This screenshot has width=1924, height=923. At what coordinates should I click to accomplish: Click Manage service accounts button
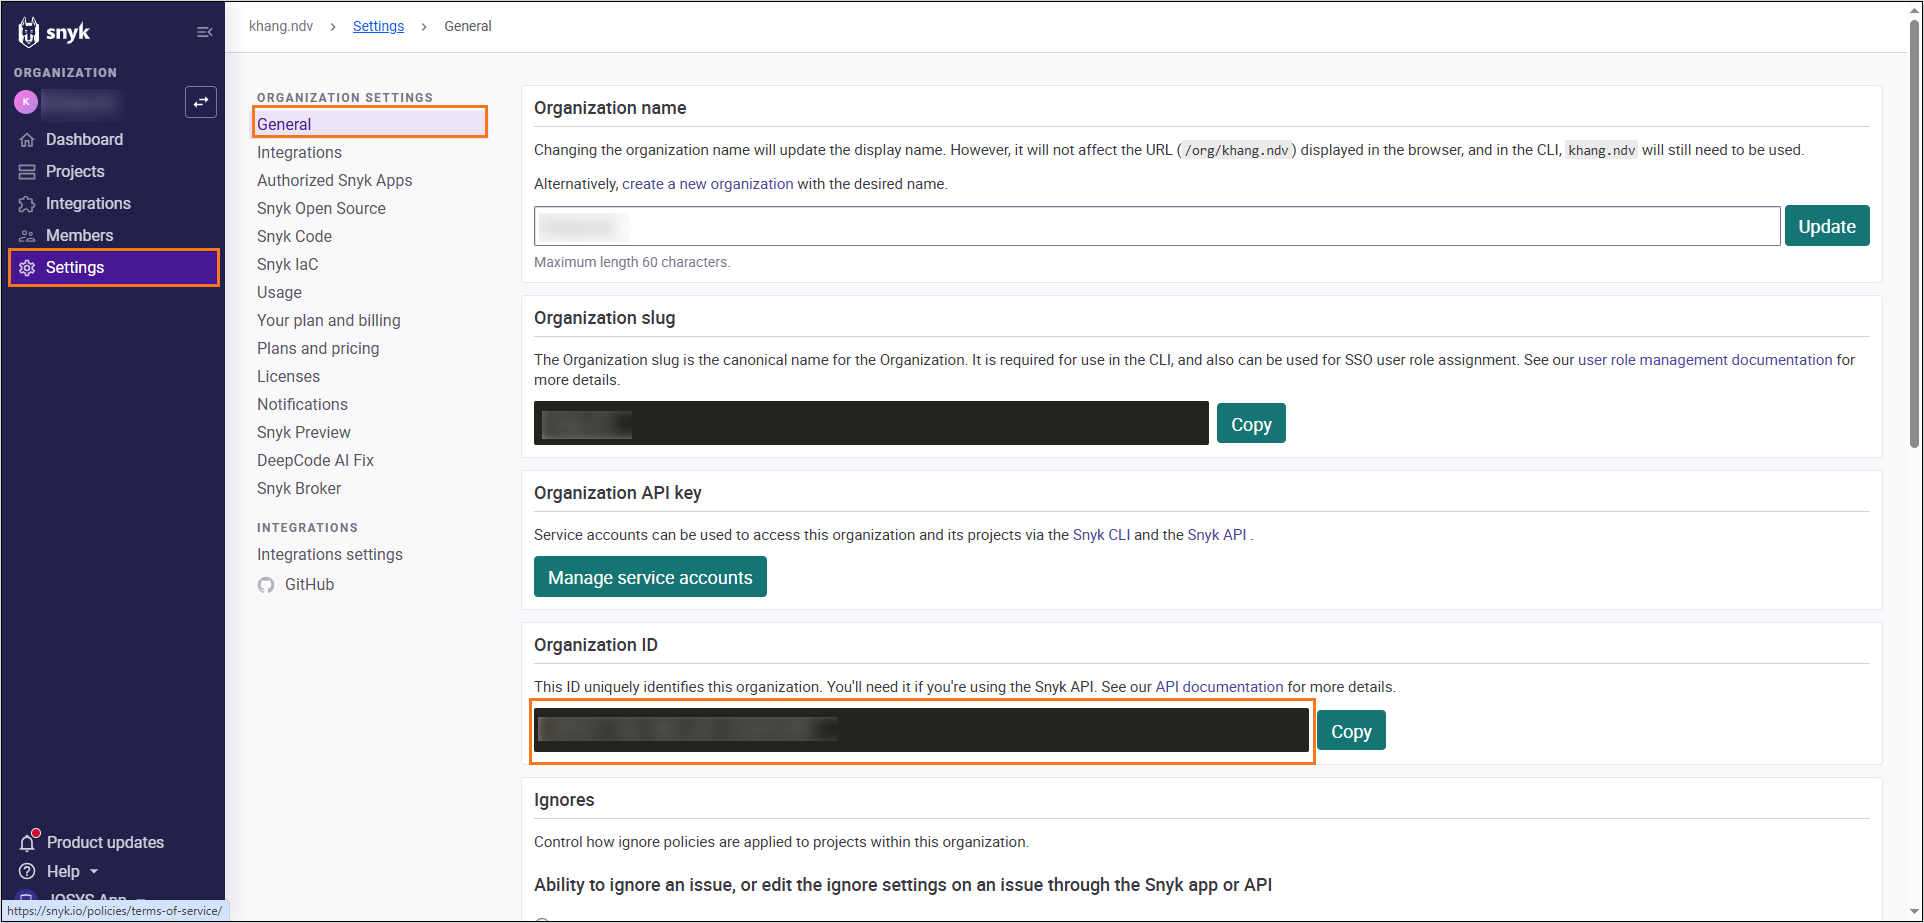click(650, 577)
